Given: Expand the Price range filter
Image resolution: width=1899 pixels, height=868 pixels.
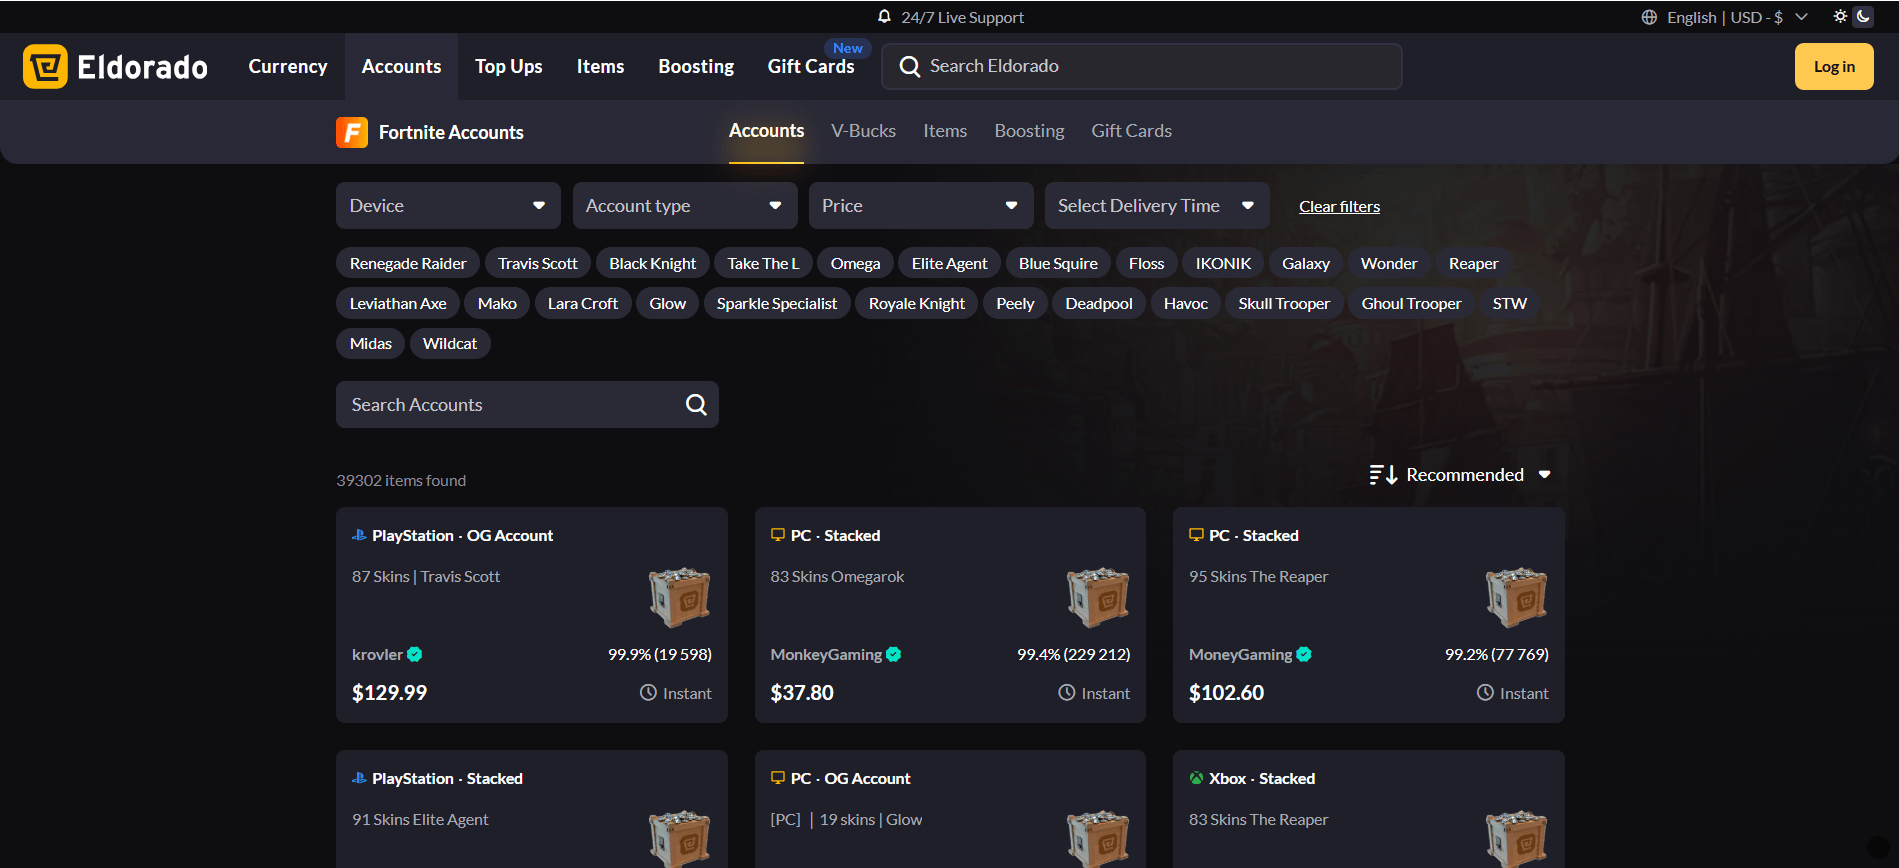Looking at the screenshot, I should pyautogui.click(x=920, y=206).
